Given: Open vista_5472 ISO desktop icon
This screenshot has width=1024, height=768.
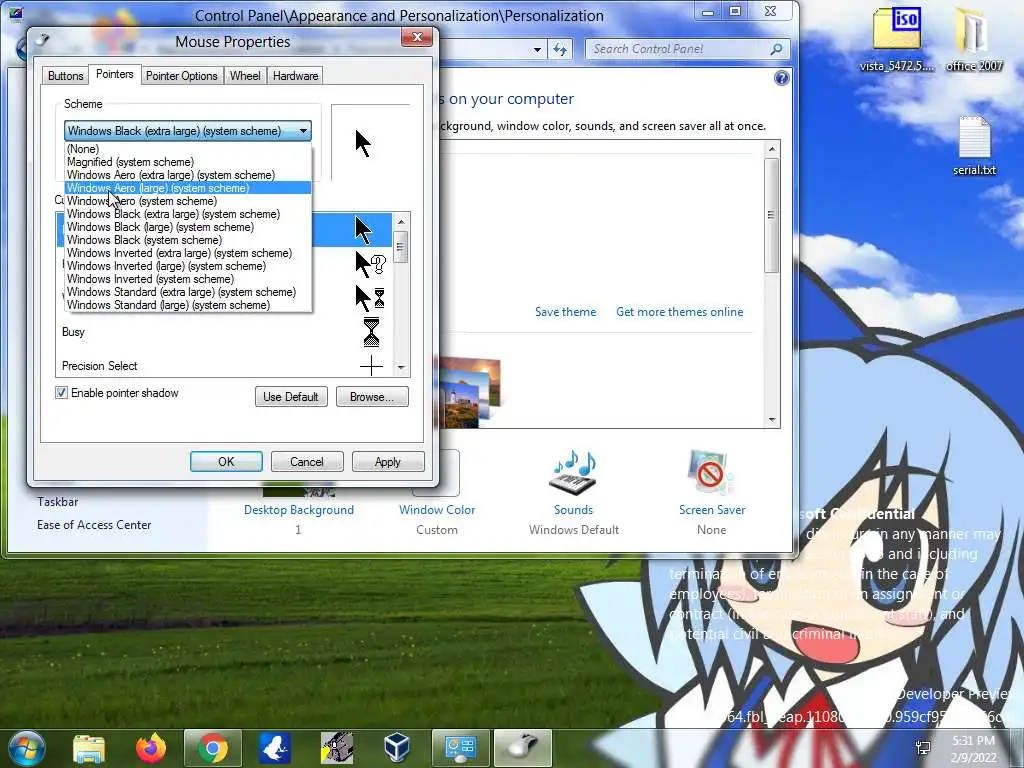Looking at the screenshot, I should [897, 37].
